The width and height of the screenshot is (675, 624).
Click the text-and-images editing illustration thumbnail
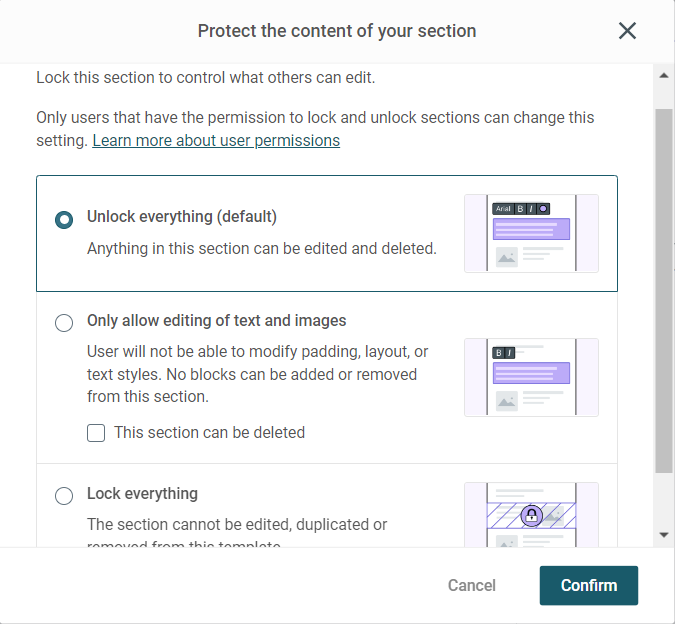(x=531, y=377)
